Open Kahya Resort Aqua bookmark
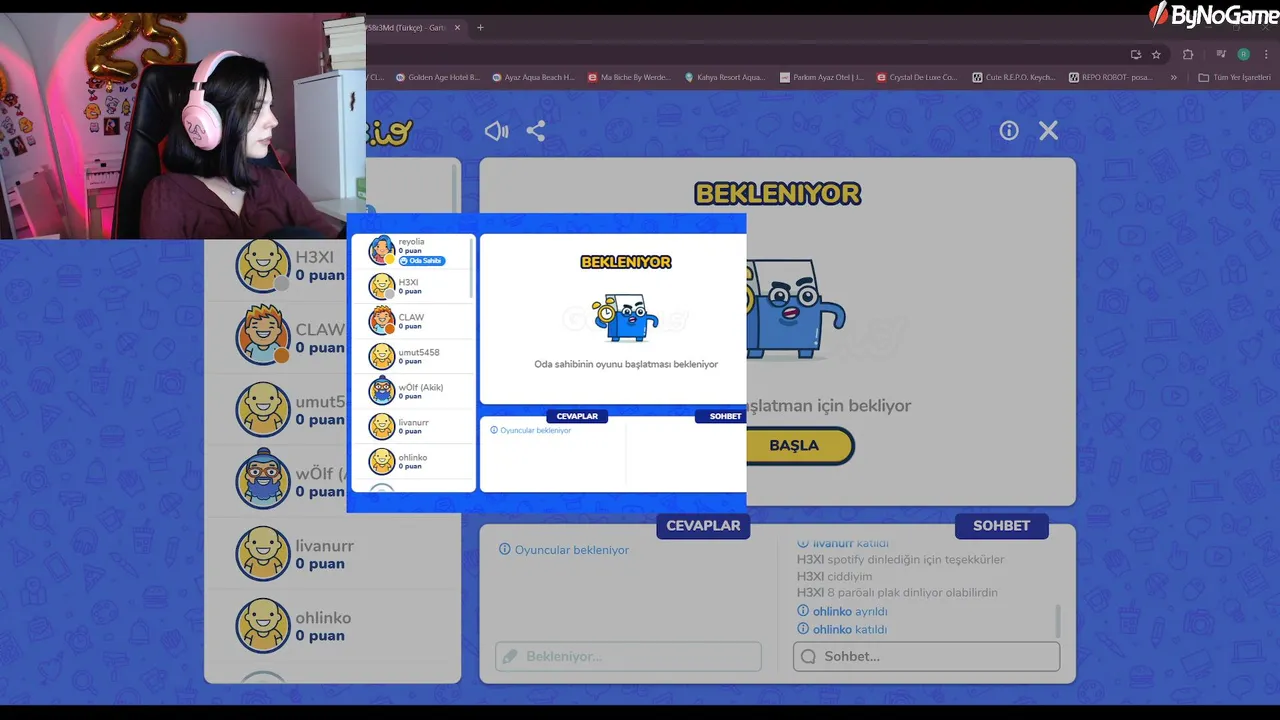The image size is (1280, 720). coord(726,77)
